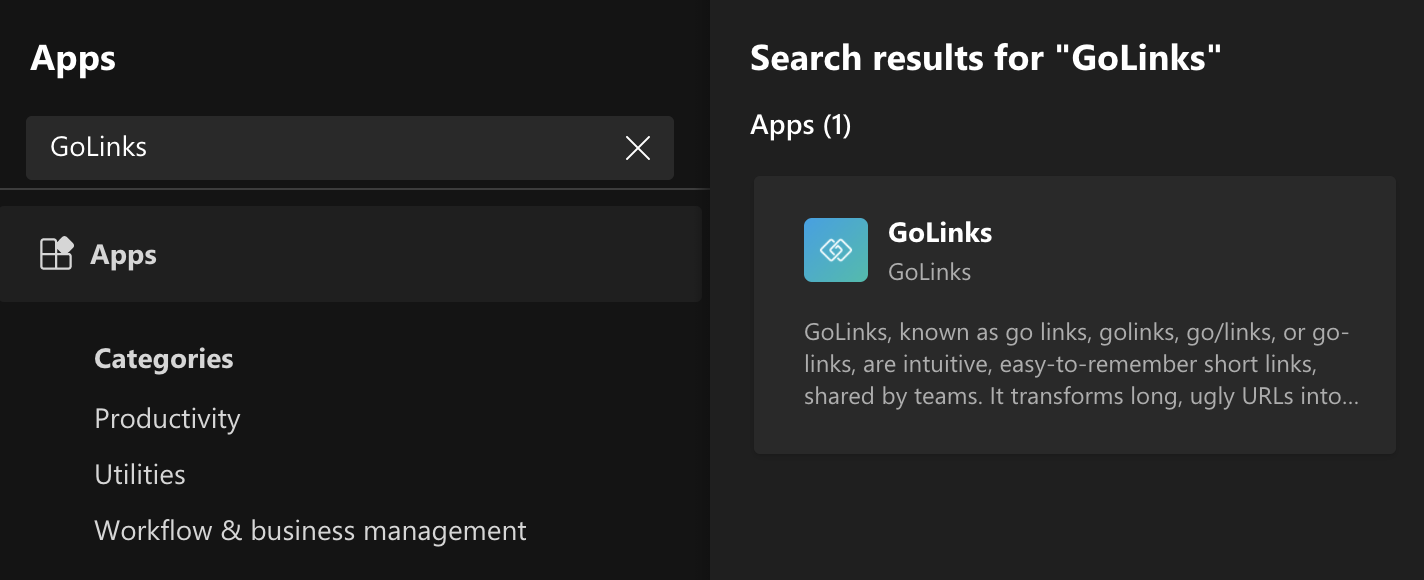1424x580 pixels.
Task: Select the Utilities category
Action: pyautogui.click(x=139, y=475)
